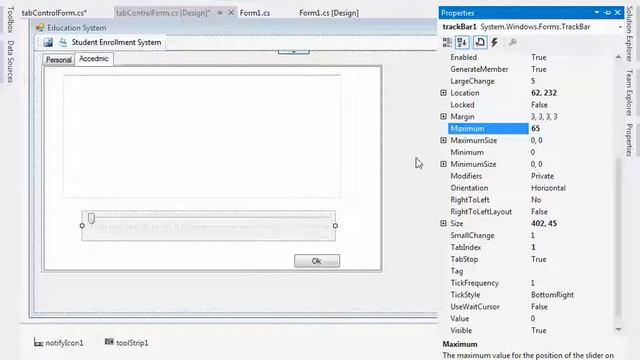
Task: Click the BottomRight TickStyle value
Action: pos(552,295)
